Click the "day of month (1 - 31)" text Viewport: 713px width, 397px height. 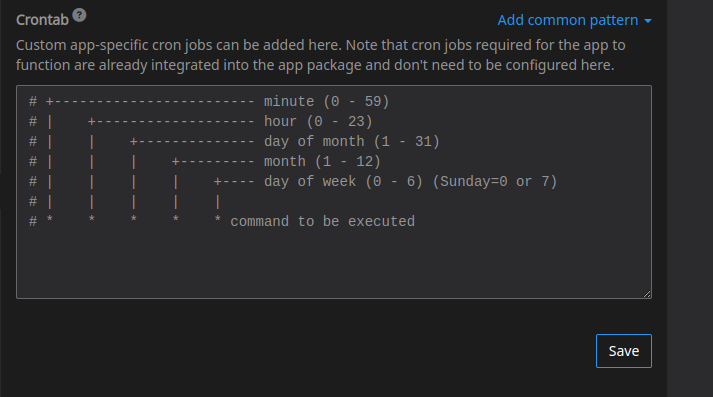point(351,141)
